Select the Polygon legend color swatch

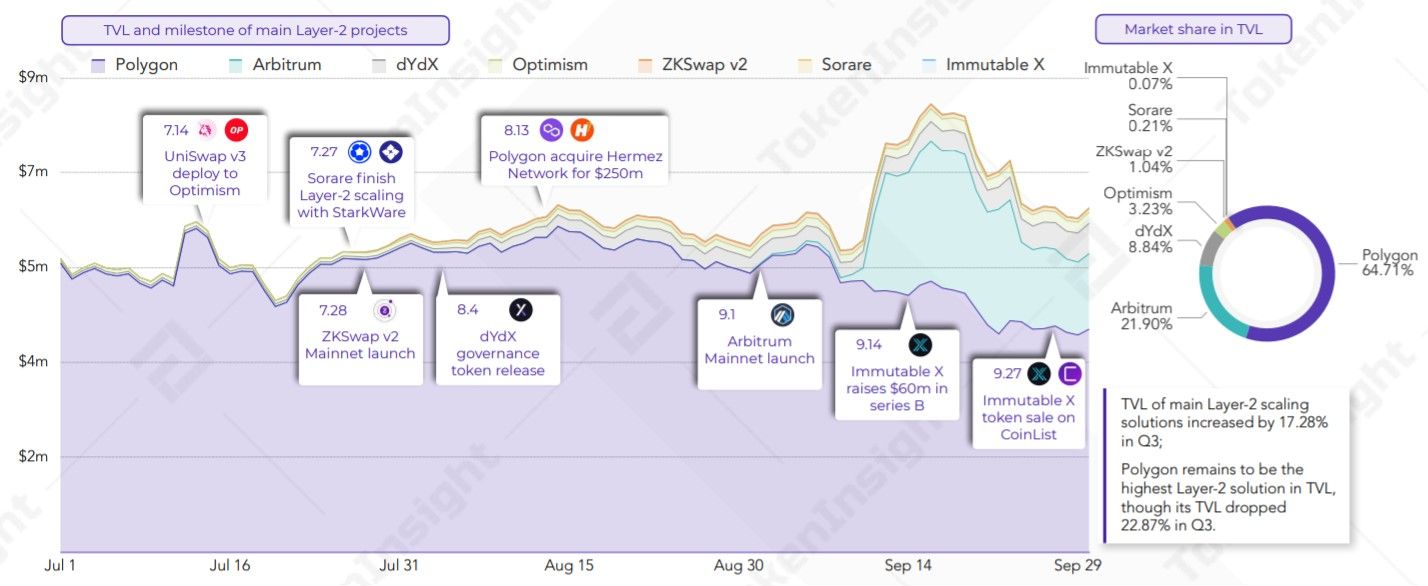(98, 65)
